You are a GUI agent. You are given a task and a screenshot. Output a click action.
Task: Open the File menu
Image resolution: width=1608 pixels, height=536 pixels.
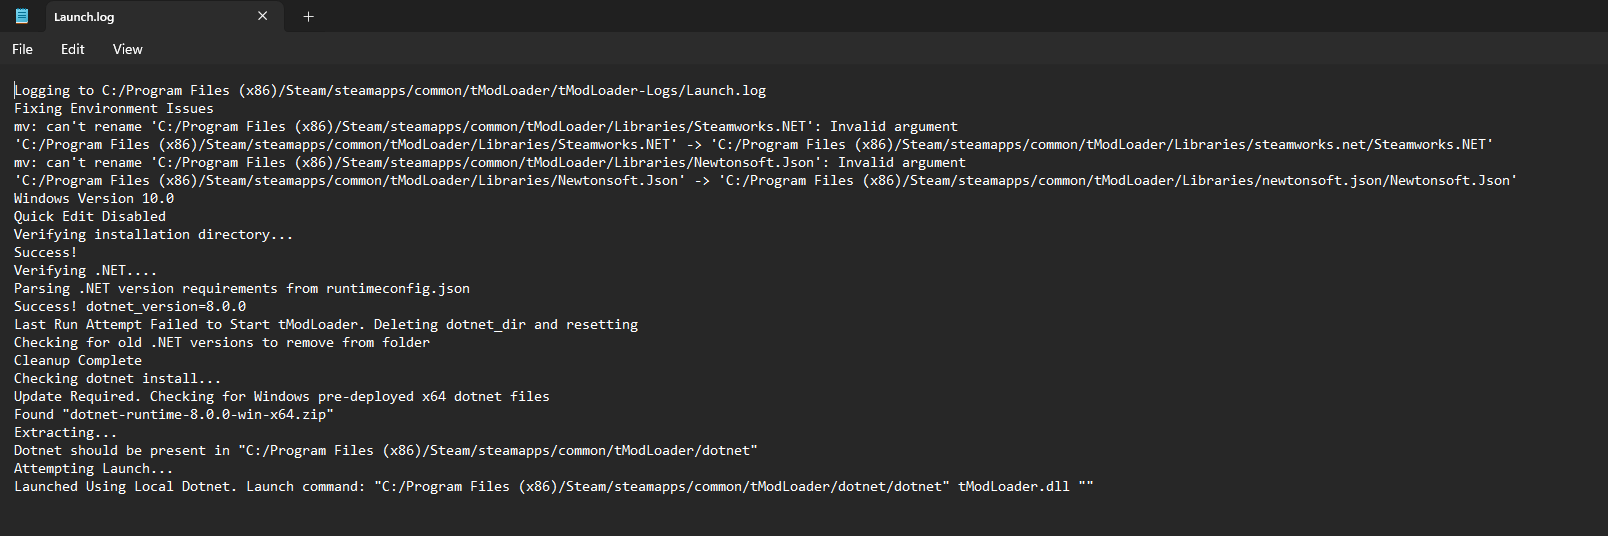tap(22, 49)
